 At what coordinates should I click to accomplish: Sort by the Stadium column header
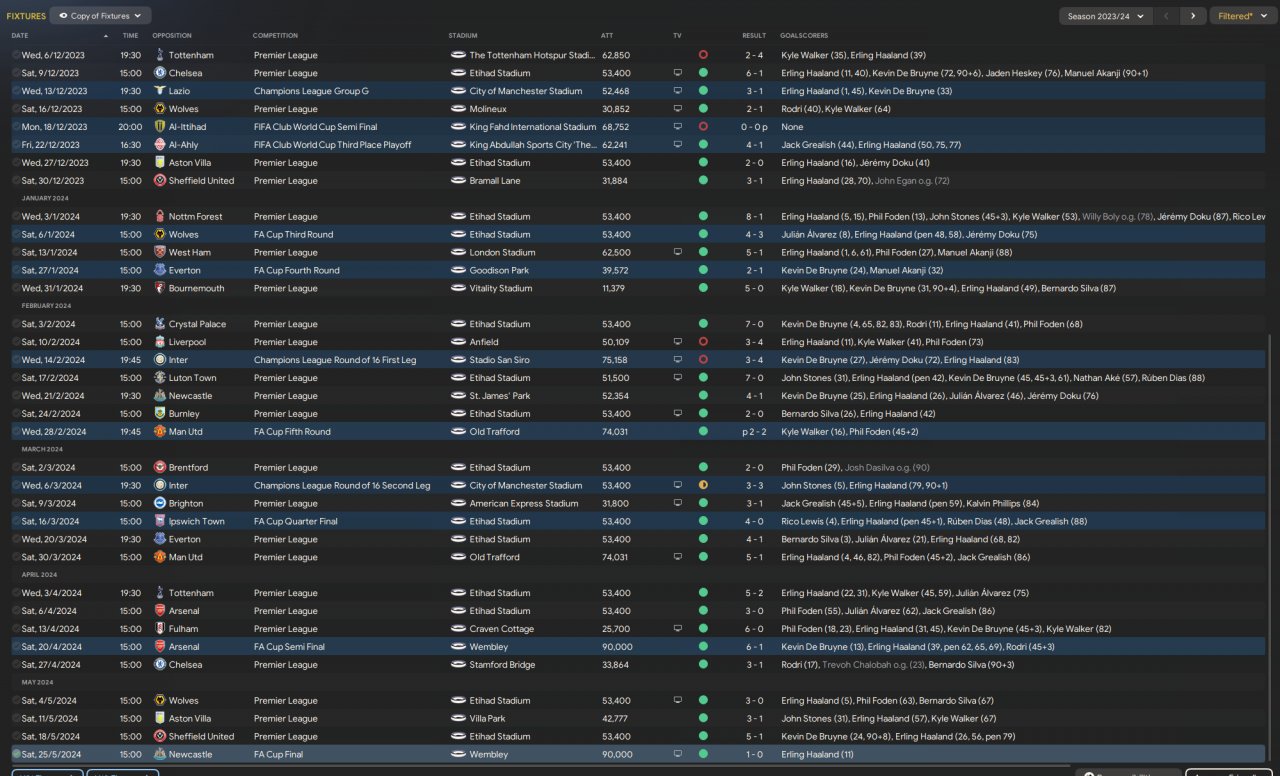click(x=463, y=36)
